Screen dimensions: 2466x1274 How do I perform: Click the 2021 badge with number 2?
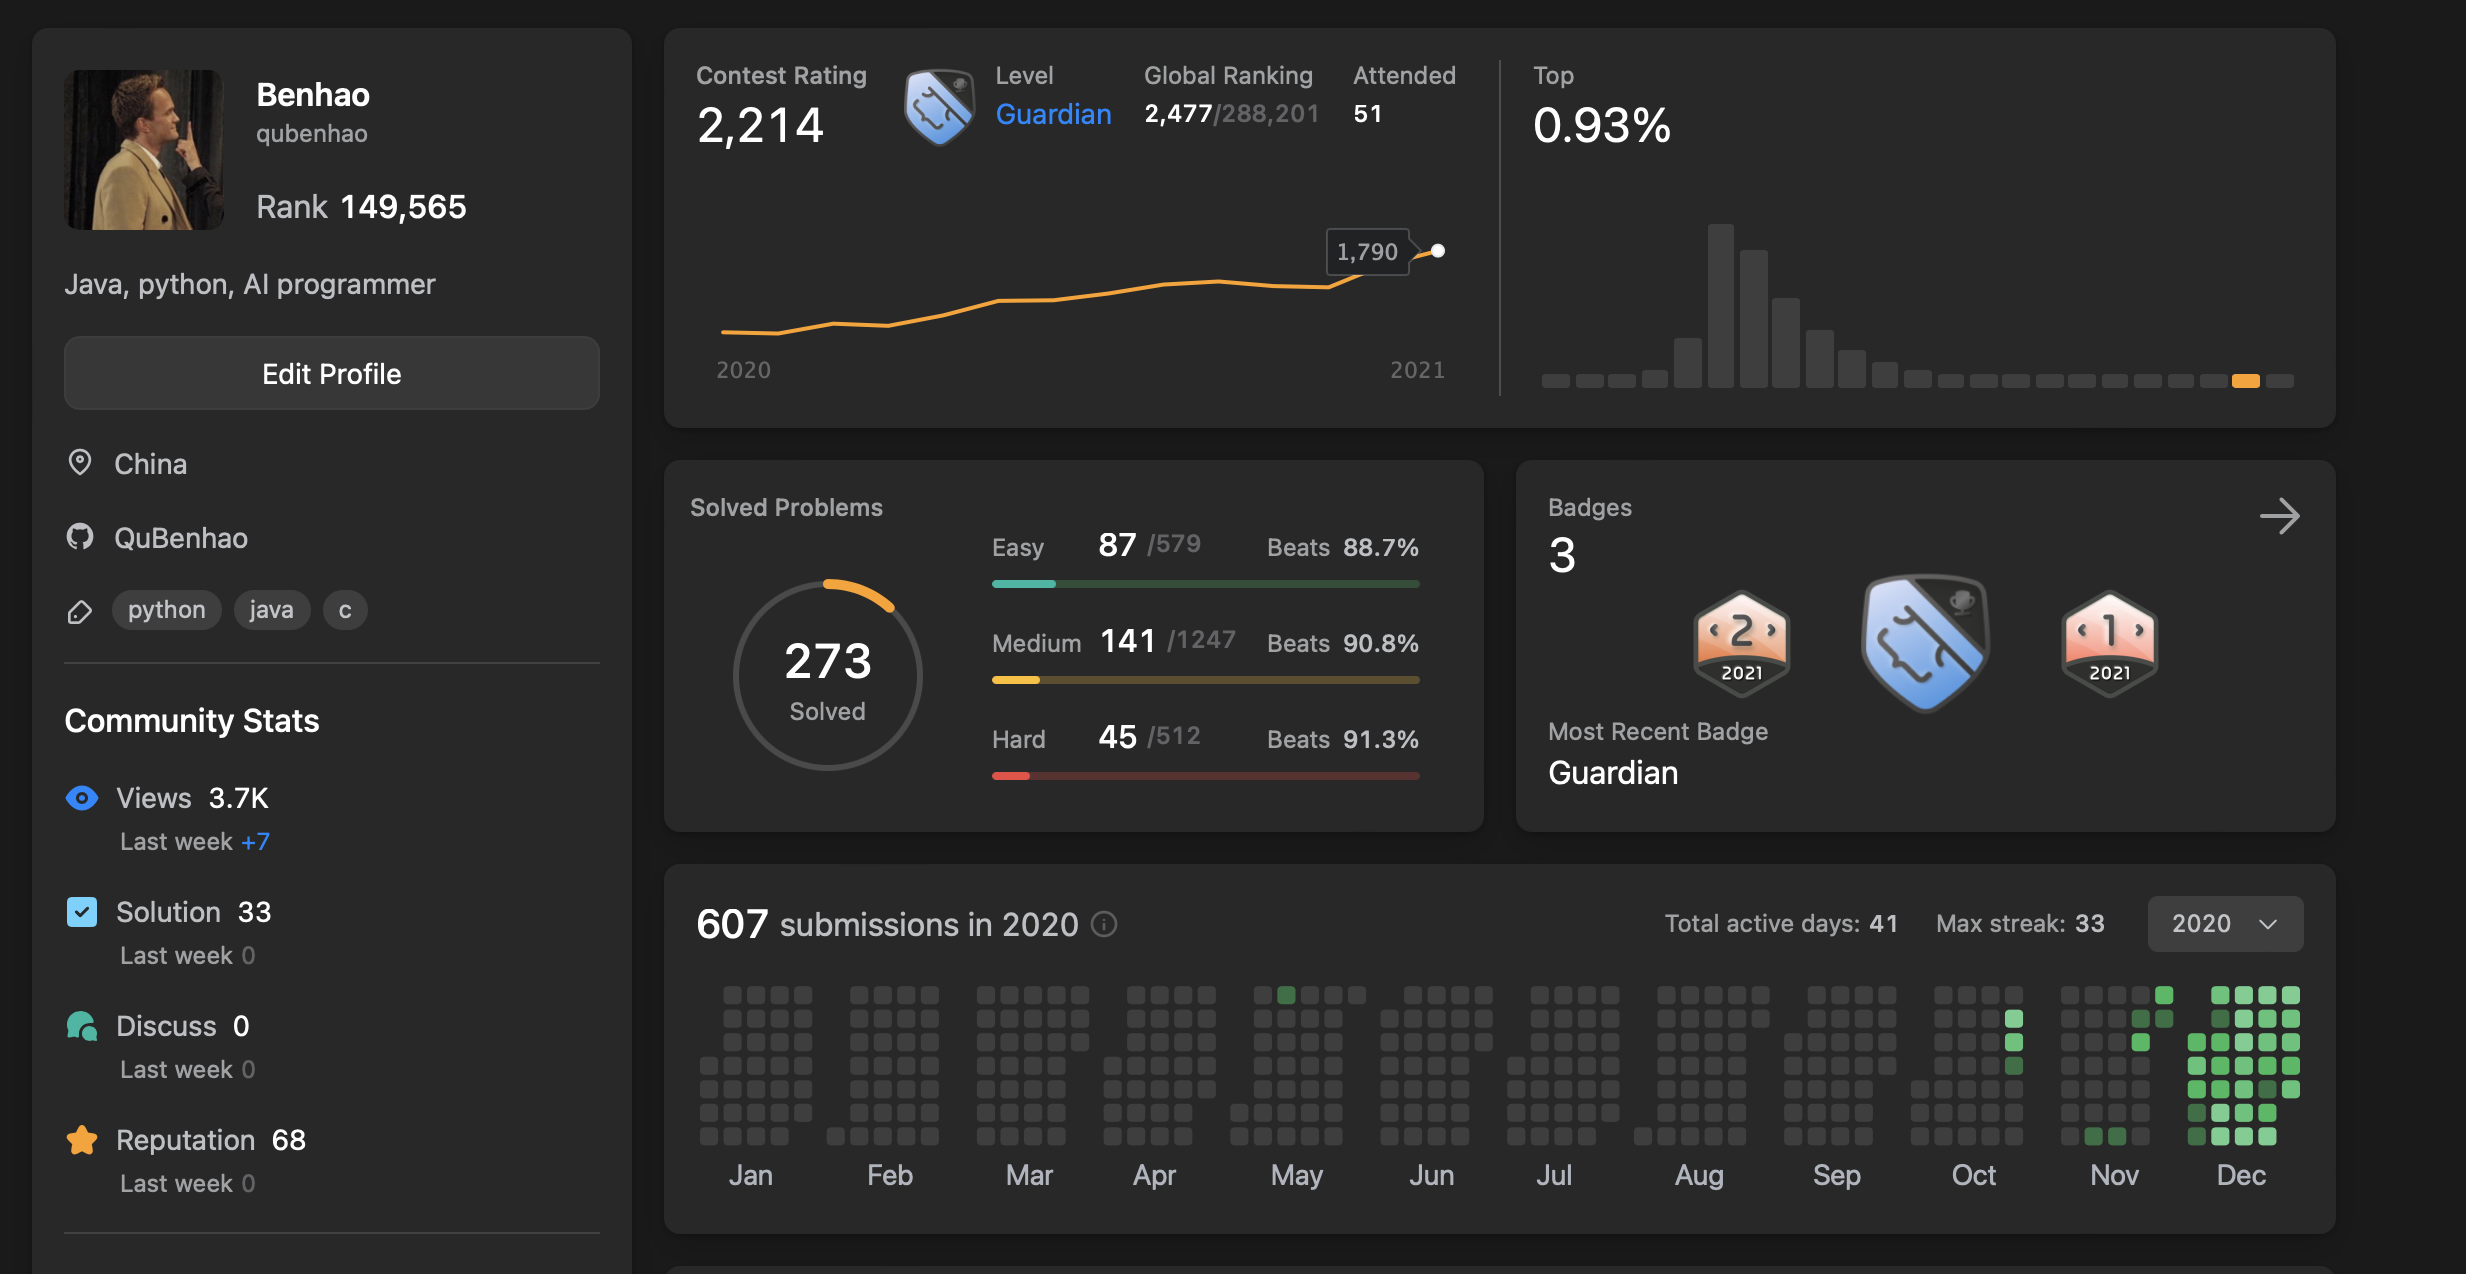coord(1741,643)
